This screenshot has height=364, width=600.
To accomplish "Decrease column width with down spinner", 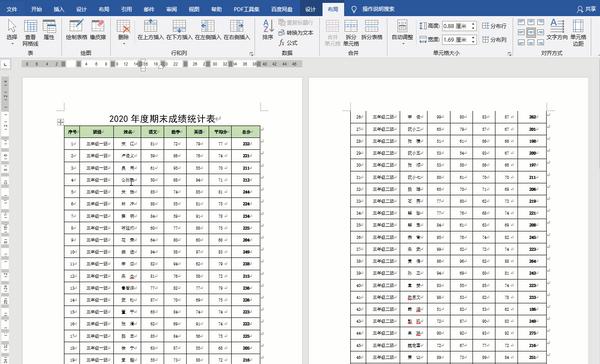I will point(473,42).
